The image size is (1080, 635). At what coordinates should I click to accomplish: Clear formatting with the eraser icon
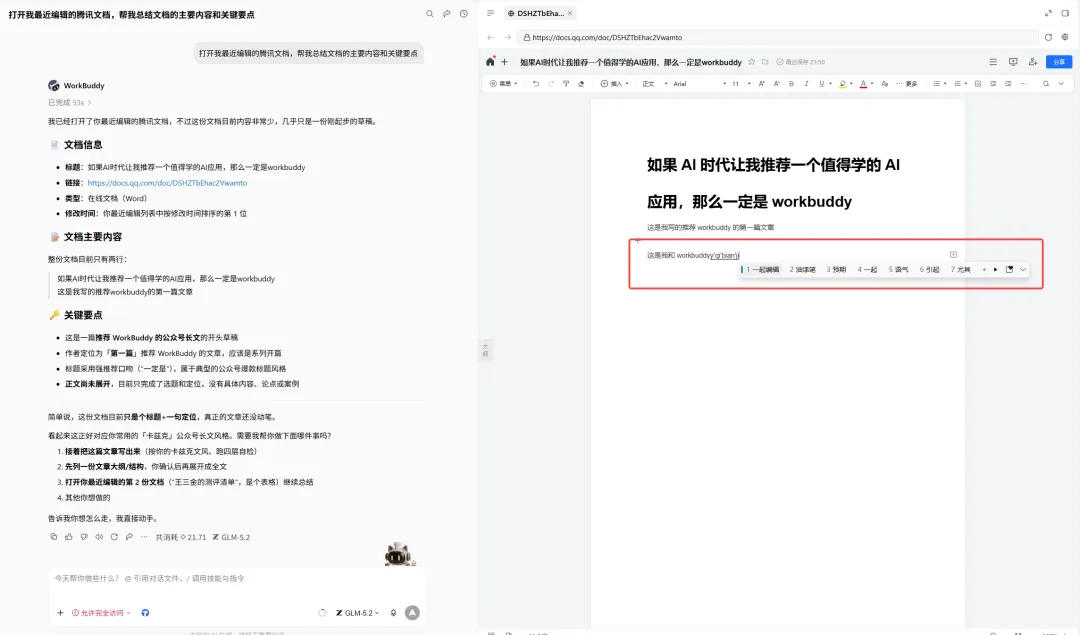coord(581,83)
